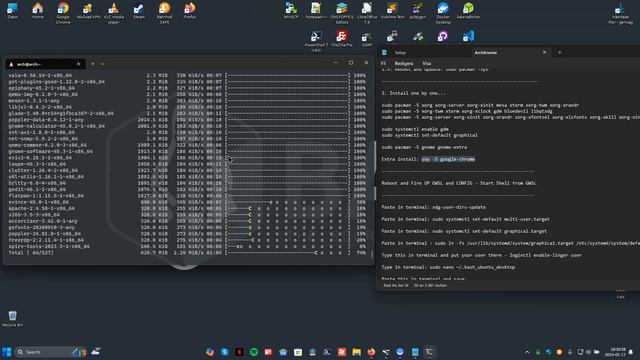
Task: Launch LibreOffice desktop shortcut
Action: pyautogui.click(x=367, y=13)
